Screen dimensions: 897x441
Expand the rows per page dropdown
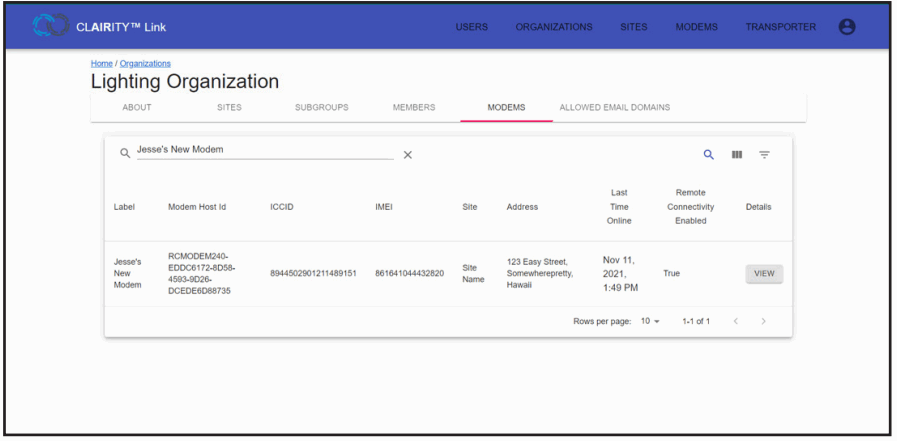pos(650,321)
